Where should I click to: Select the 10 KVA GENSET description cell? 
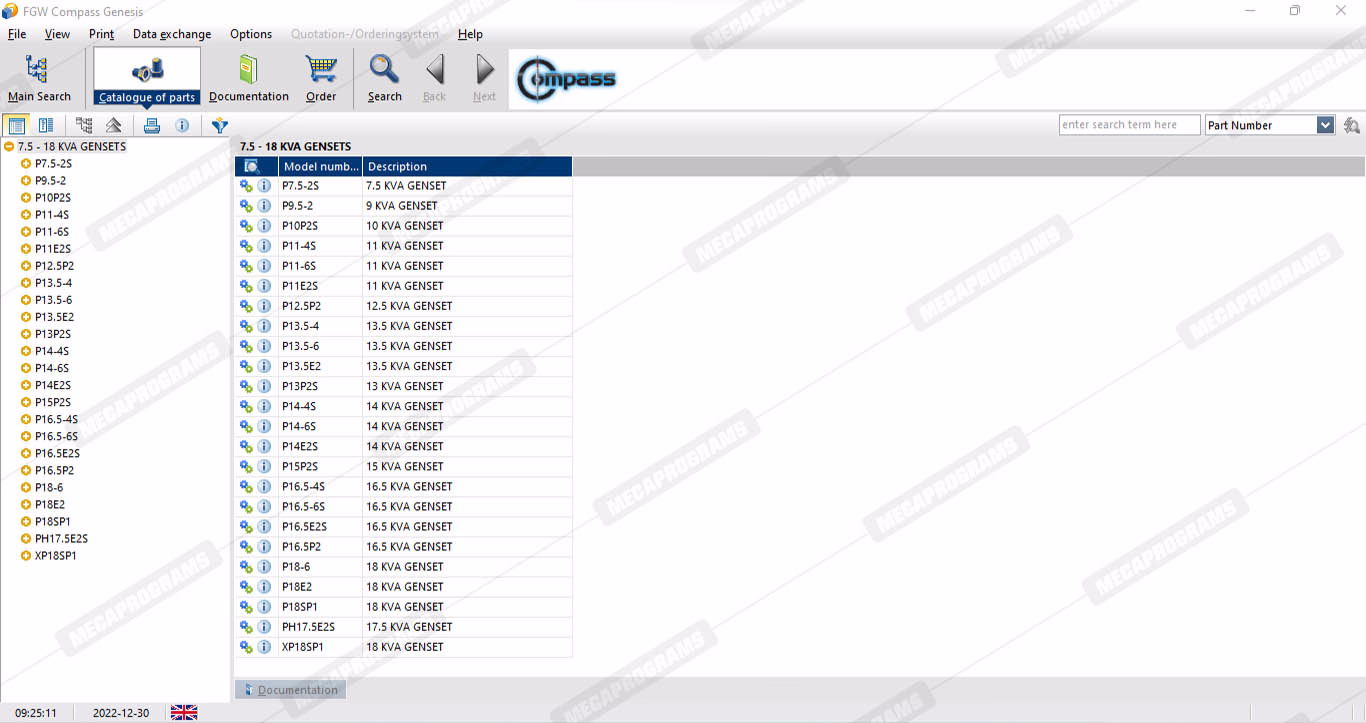467,226
